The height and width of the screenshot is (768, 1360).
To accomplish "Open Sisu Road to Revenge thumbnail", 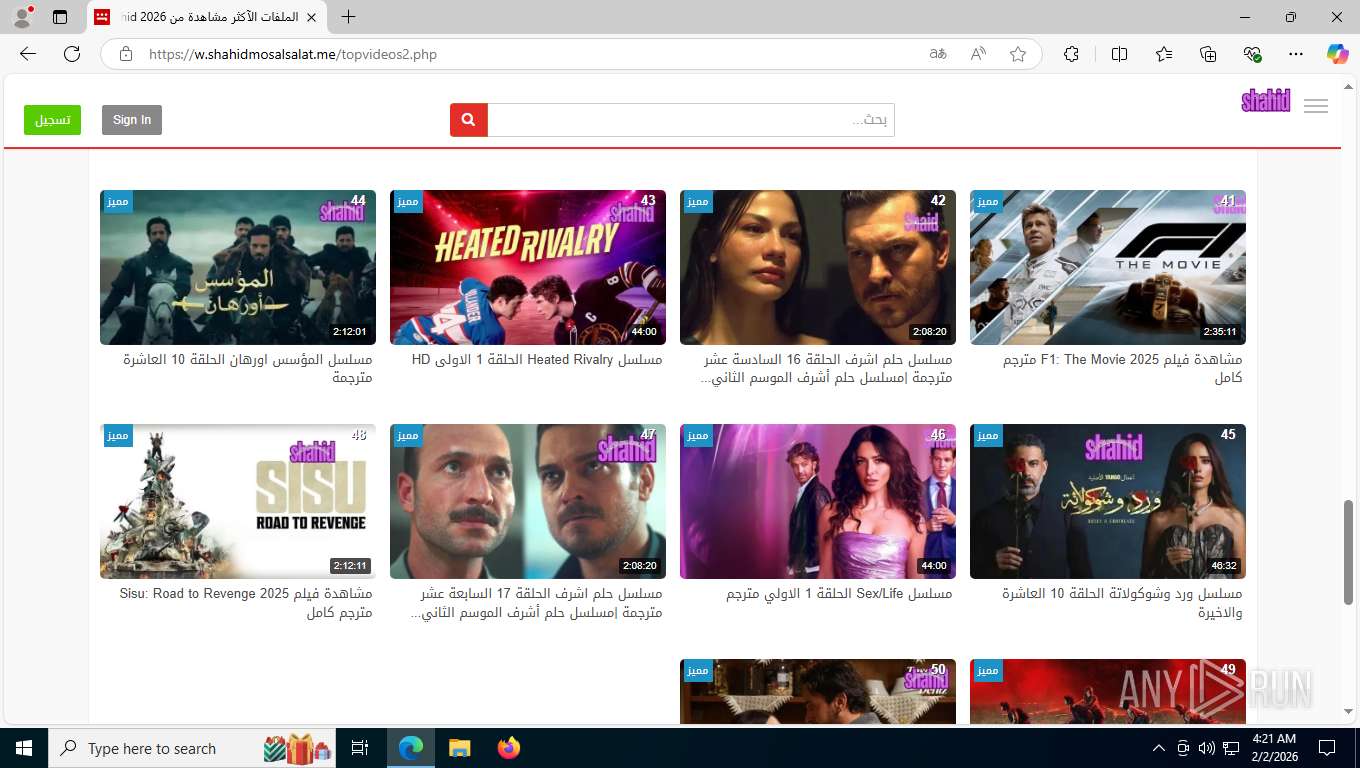I will click(238, 501).
